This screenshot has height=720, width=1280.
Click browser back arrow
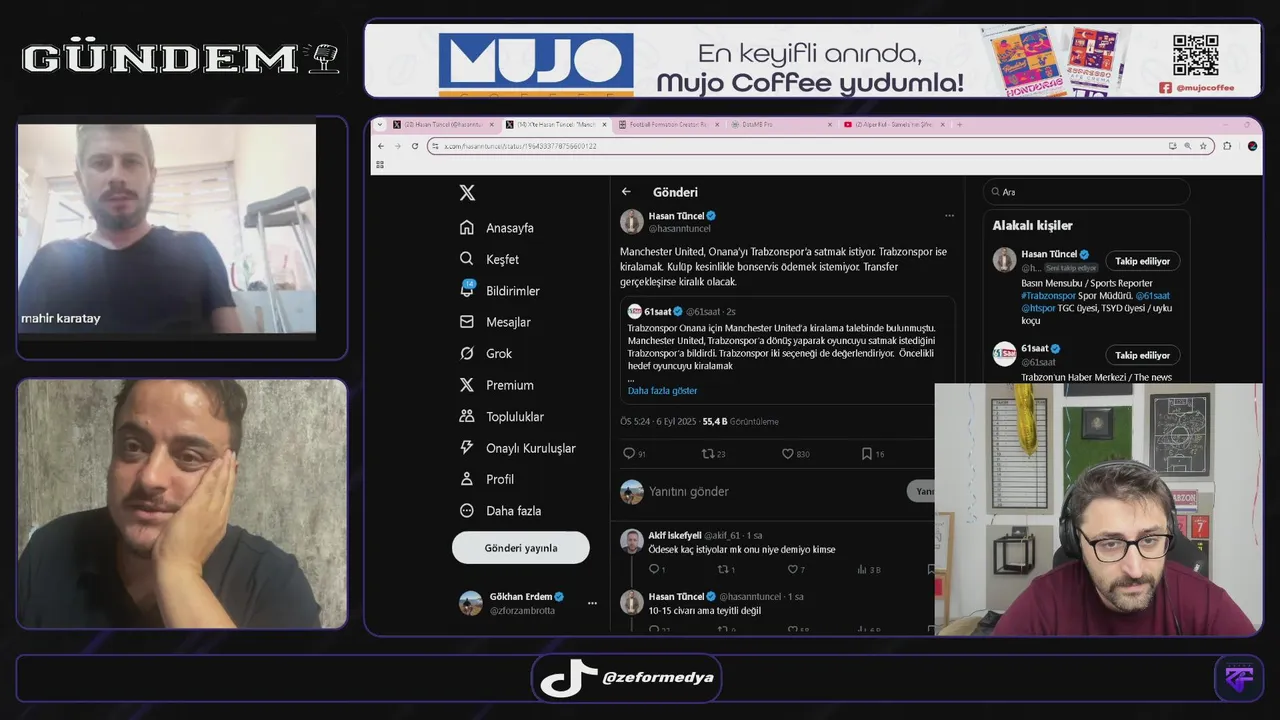(x=381, y=146)
